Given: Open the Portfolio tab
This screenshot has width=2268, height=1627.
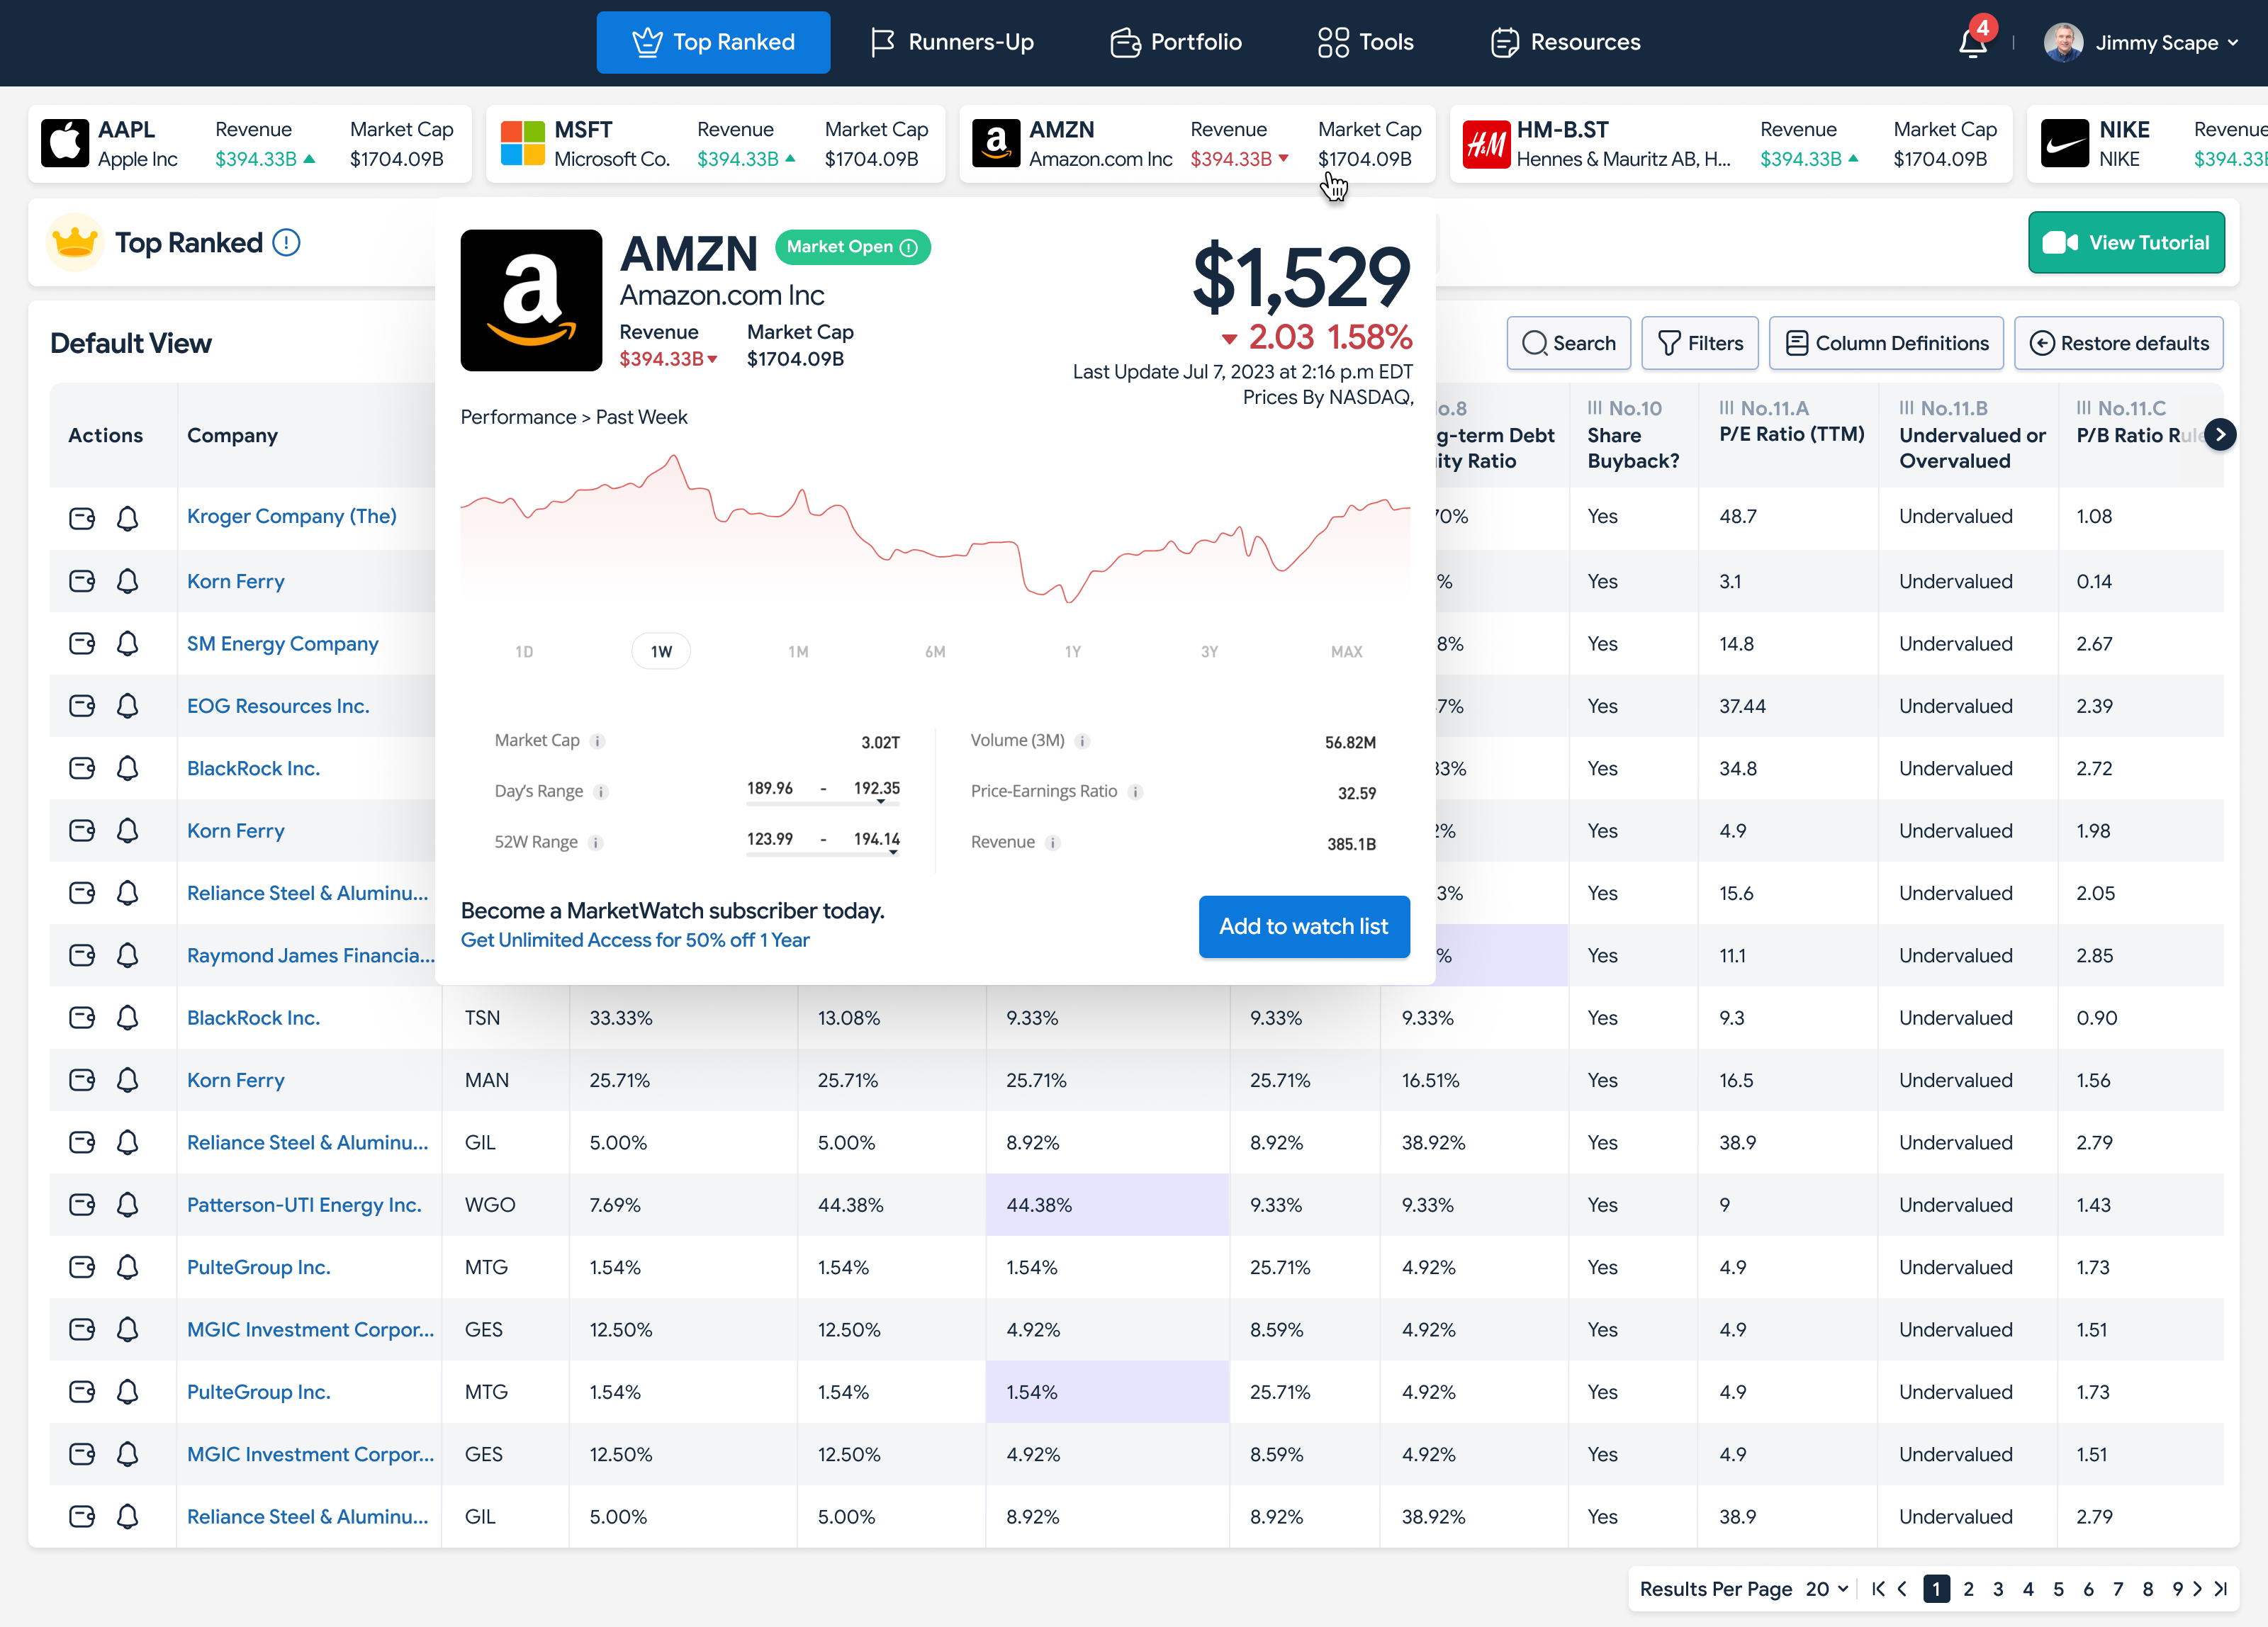Looking at the screenshot, I should click(1176, 42).
